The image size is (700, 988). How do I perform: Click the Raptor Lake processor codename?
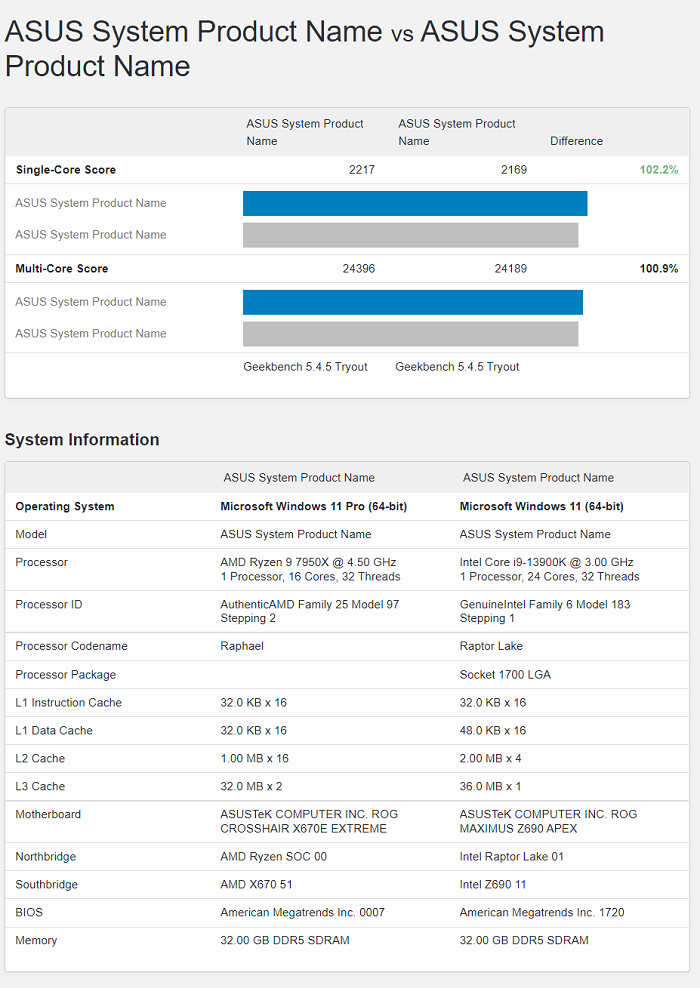491,646
